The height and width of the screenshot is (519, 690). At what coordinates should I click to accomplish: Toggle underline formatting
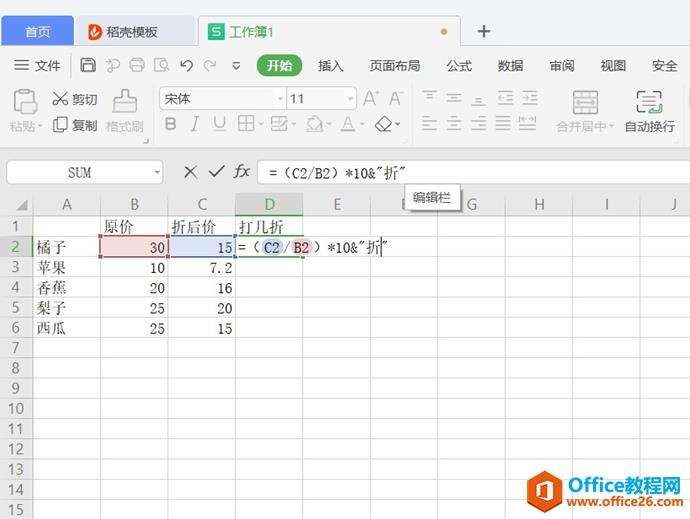pyautogui.click(x=219, y=125)
